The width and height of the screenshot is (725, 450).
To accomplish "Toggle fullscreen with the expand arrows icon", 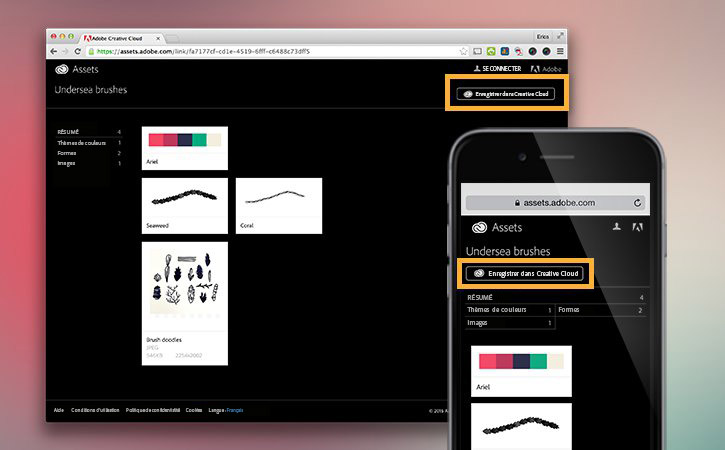I will point(560,36).
